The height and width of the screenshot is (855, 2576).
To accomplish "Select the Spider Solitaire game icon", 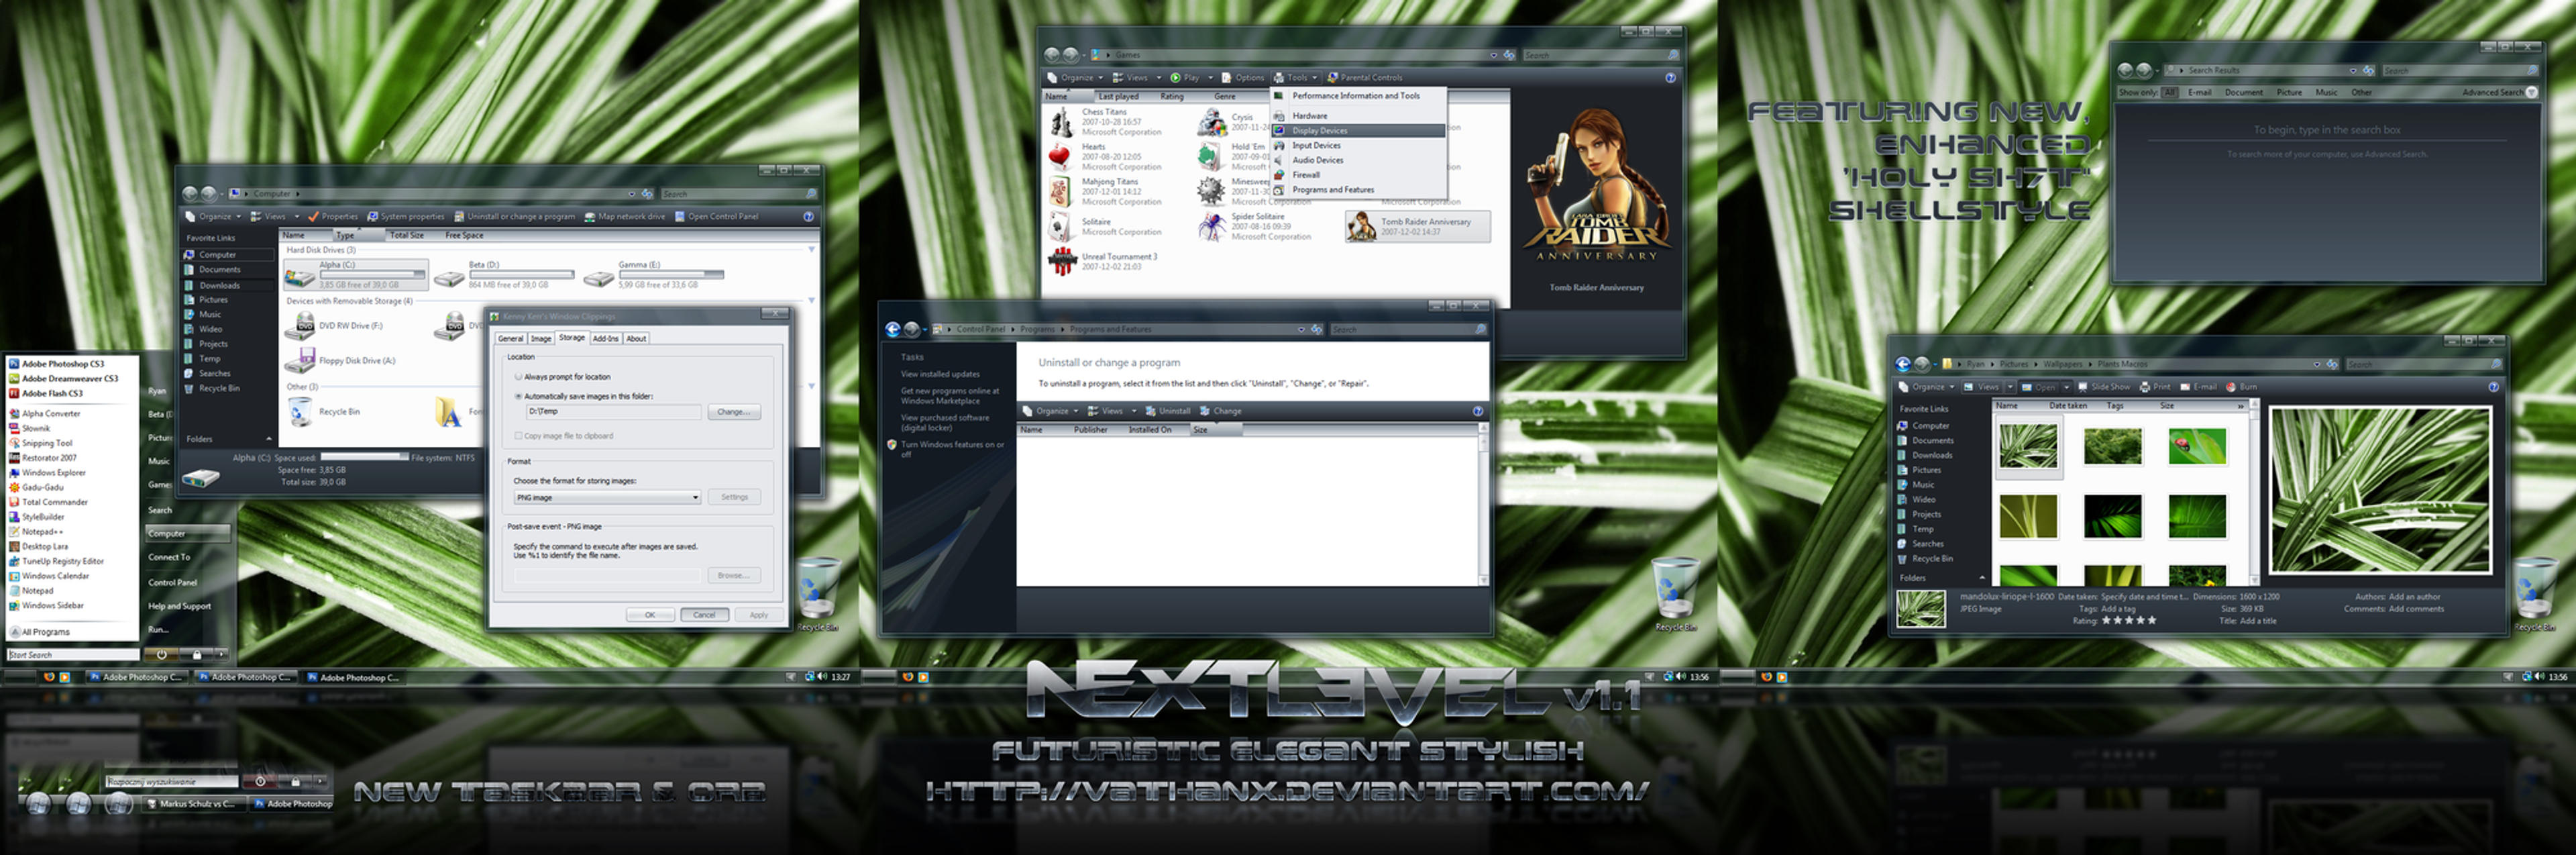I will [1212, 227].
